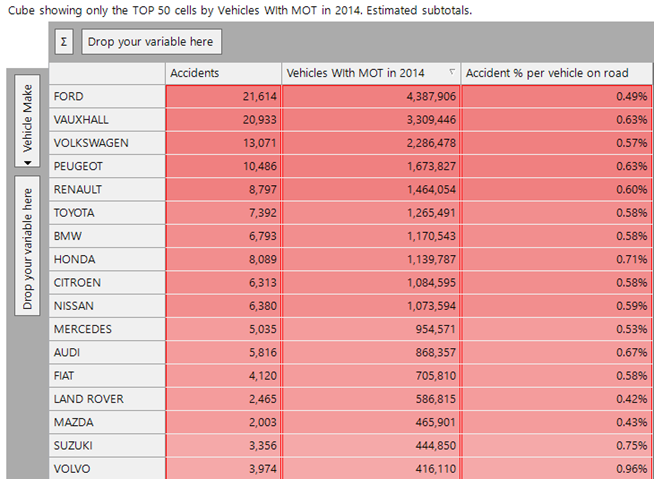Select the Honda vehicles cell 1,139,787
Viewport: 654px width, 479px height.
[371, 259]
